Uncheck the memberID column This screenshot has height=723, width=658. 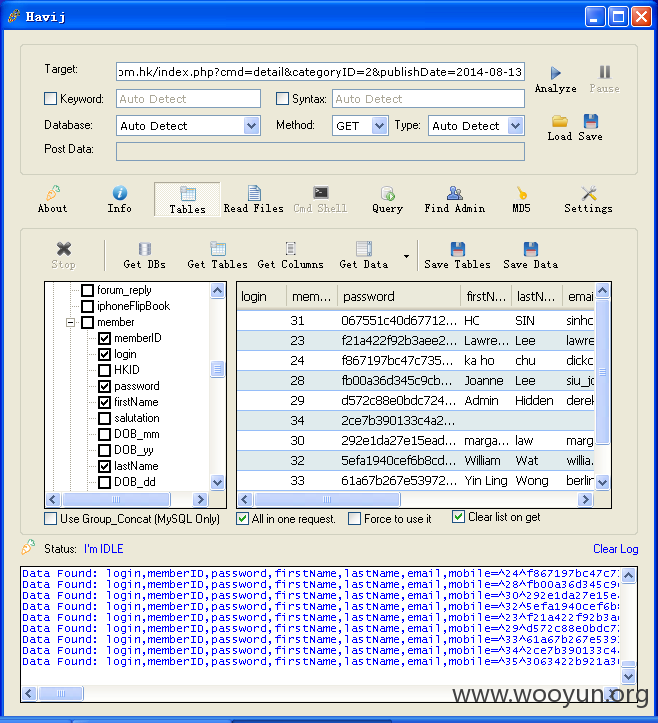pyautogui.click(x=105, y=338)
